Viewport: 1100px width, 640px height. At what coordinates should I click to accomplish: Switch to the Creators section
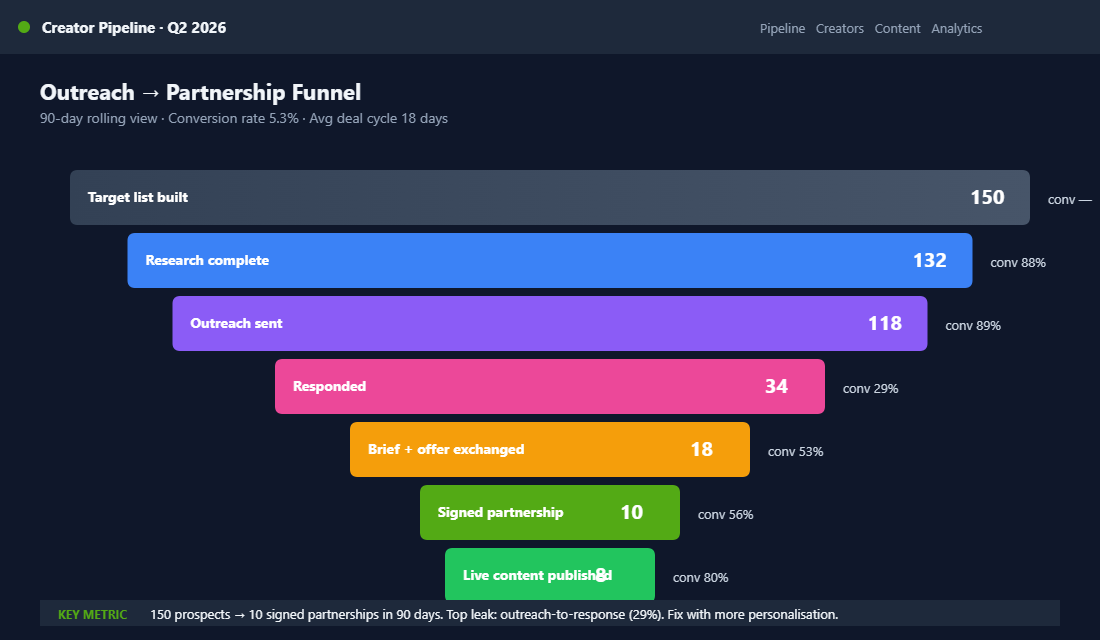839,28
